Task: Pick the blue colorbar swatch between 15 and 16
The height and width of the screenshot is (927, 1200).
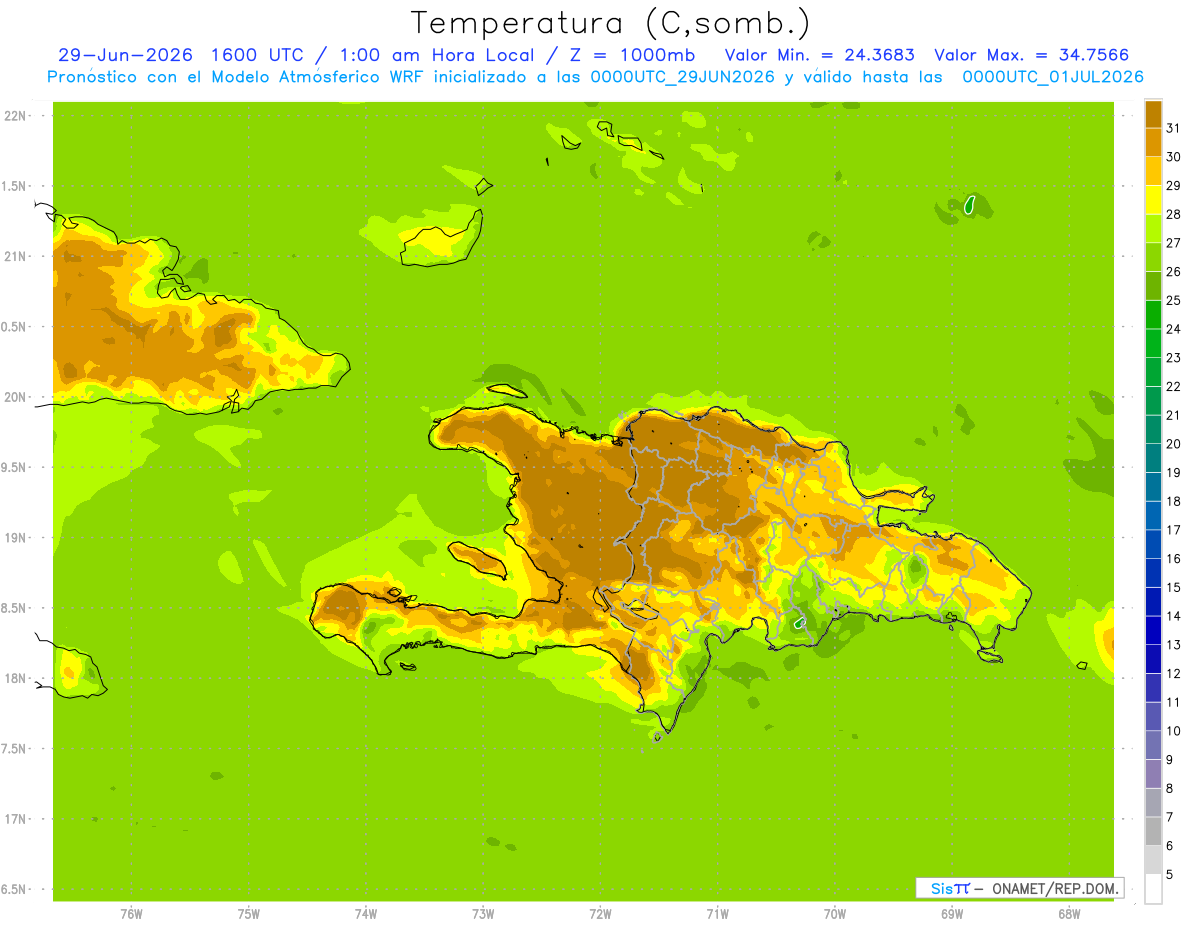Action: (x=1153, y=573)
